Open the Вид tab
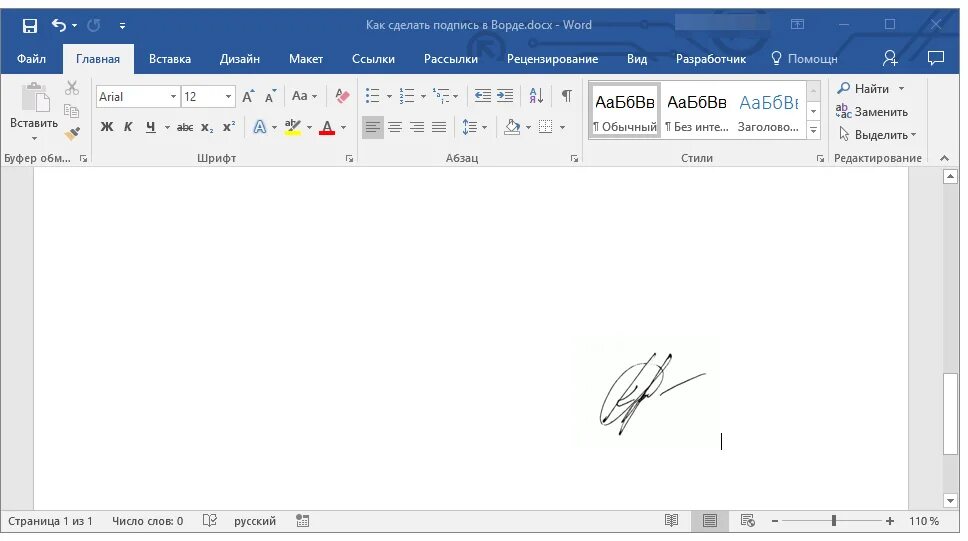This screenshot has width=968, height=541. (636, 59)
